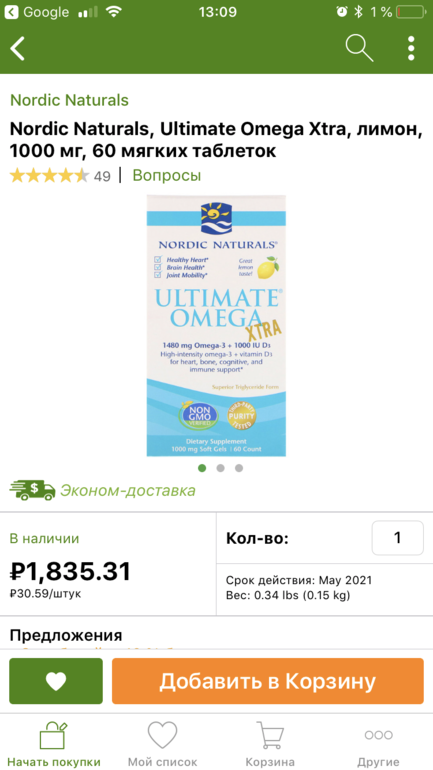Add product to wishlist via heart button
This screenshot has width=433, height=770.
[56, 681]
